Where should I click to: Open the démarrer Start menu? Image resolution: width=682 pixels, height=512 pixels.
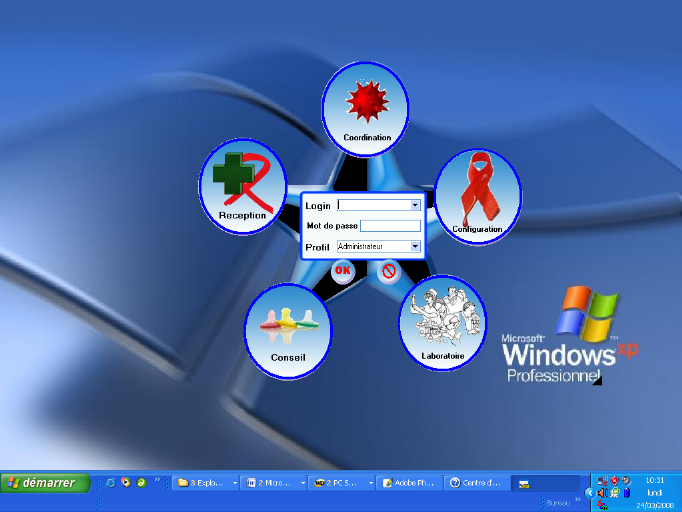click(45, 483)
